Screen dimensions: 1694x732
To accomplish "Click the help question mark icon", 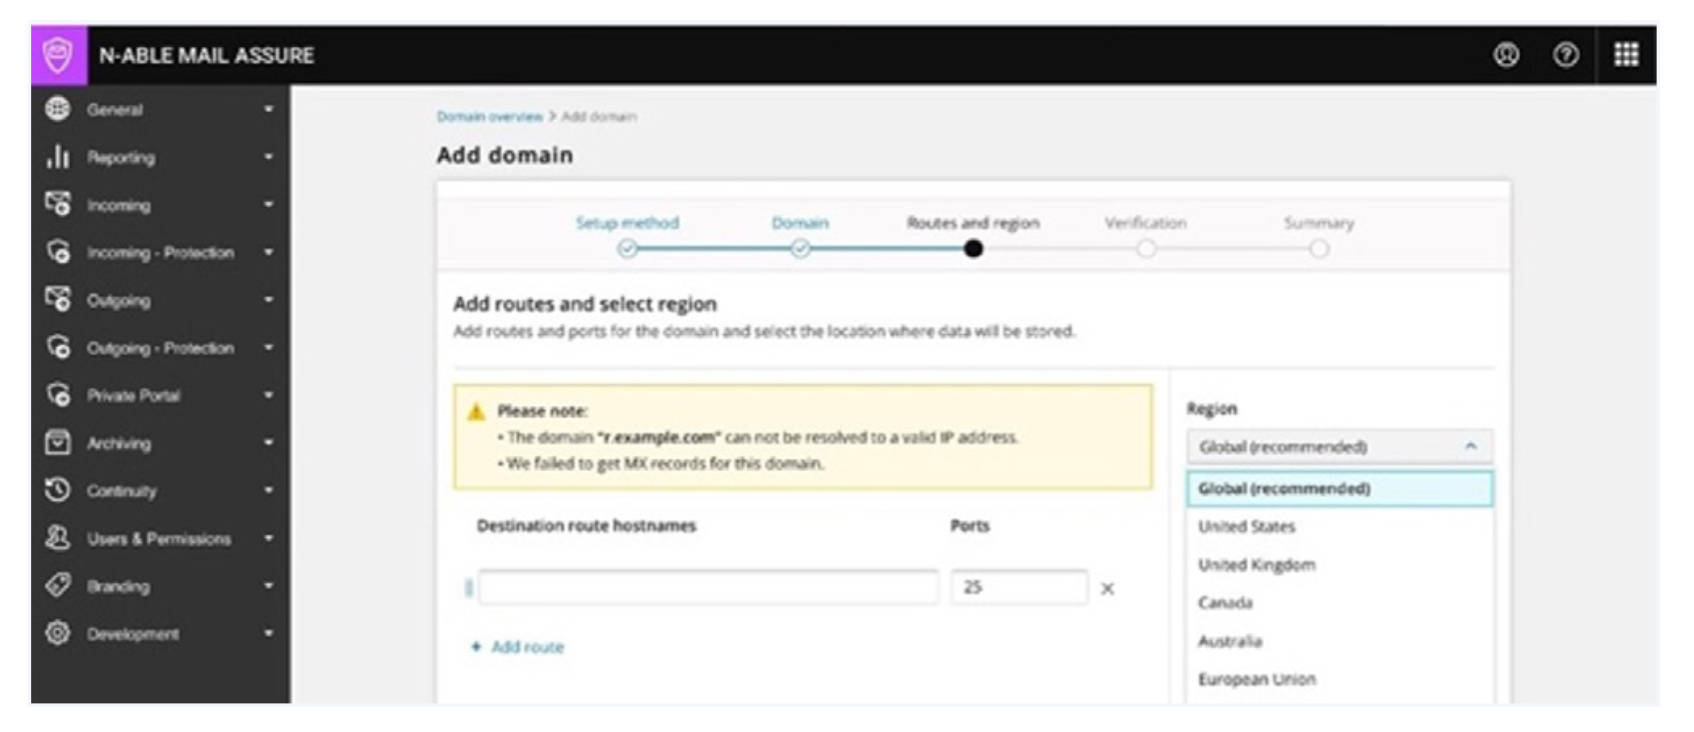I will point(1566,55).
